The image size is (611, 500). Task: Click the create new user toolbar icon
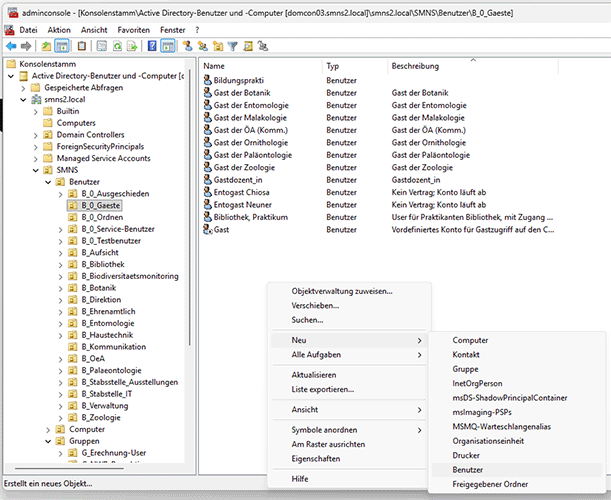click(187, 46)
